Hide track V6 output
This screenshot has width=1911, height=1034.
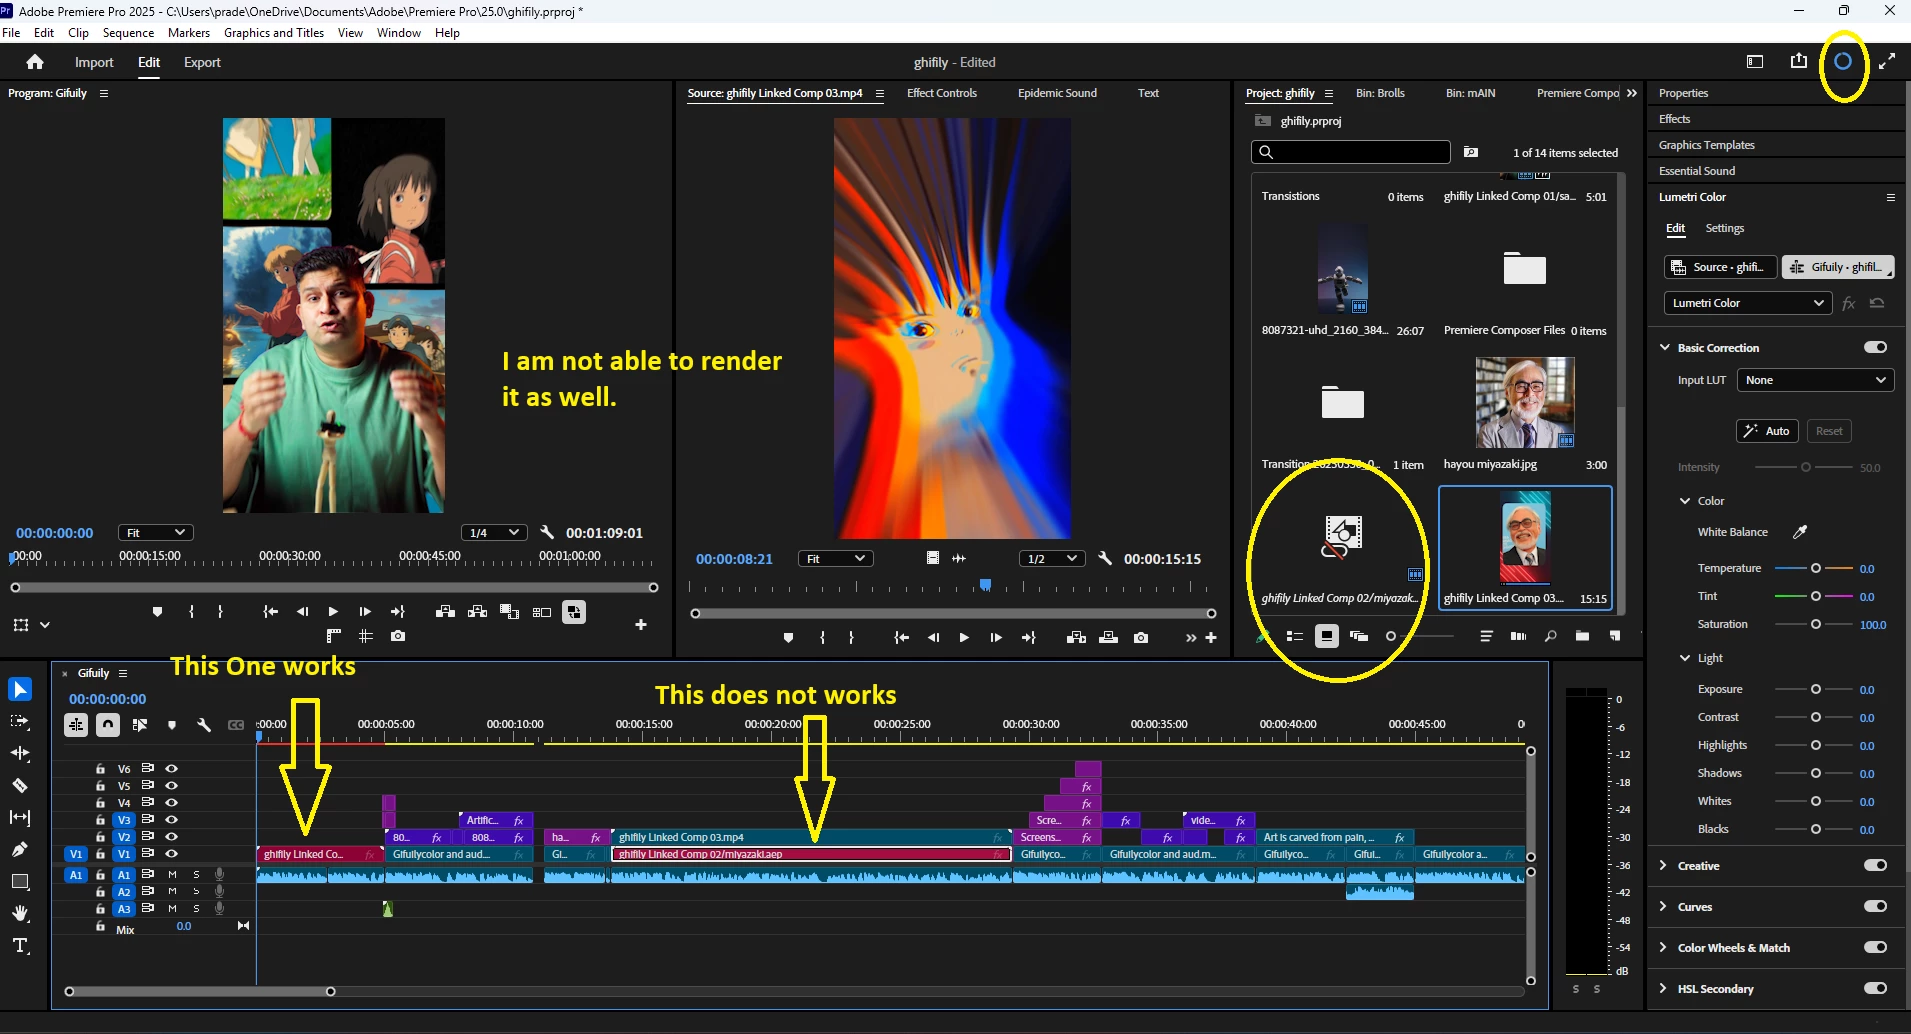point(172,768)
